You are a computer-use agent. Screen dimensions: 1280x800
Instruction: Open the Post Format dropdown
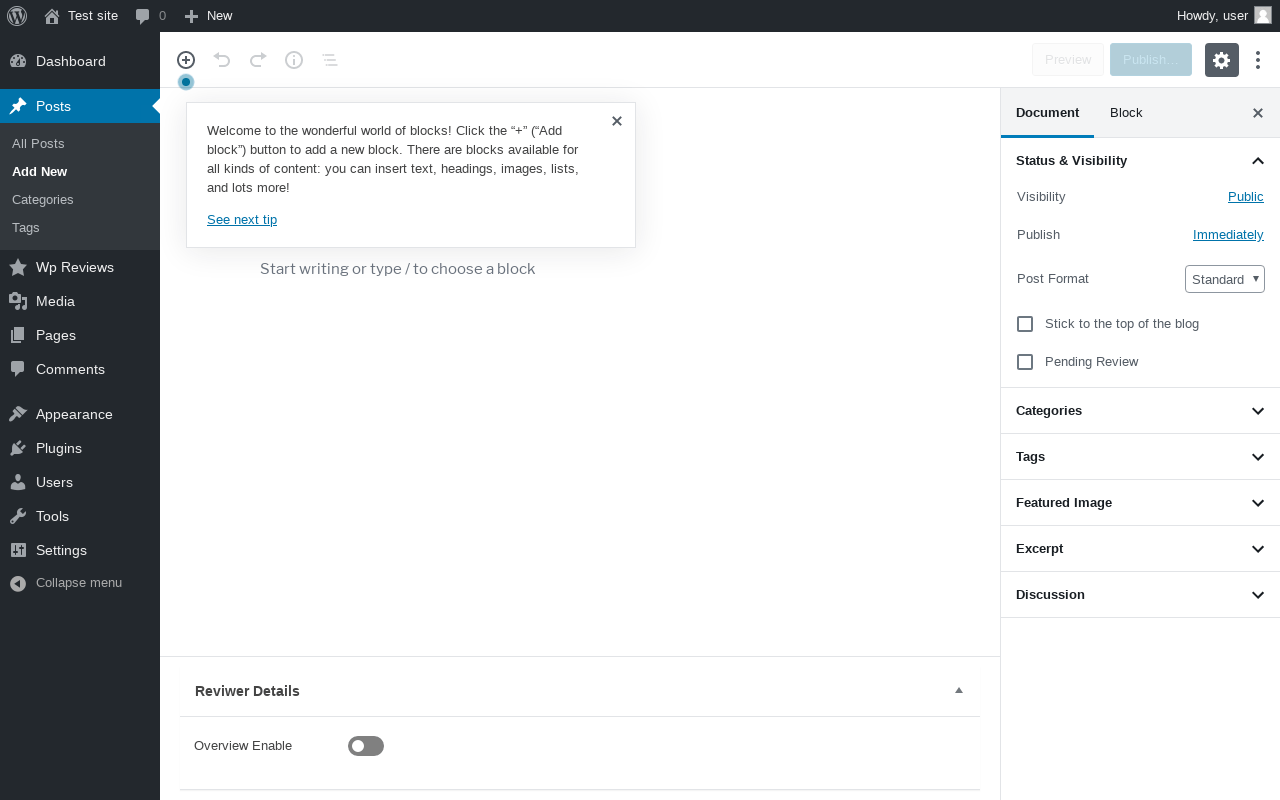tap(1224, 279)
